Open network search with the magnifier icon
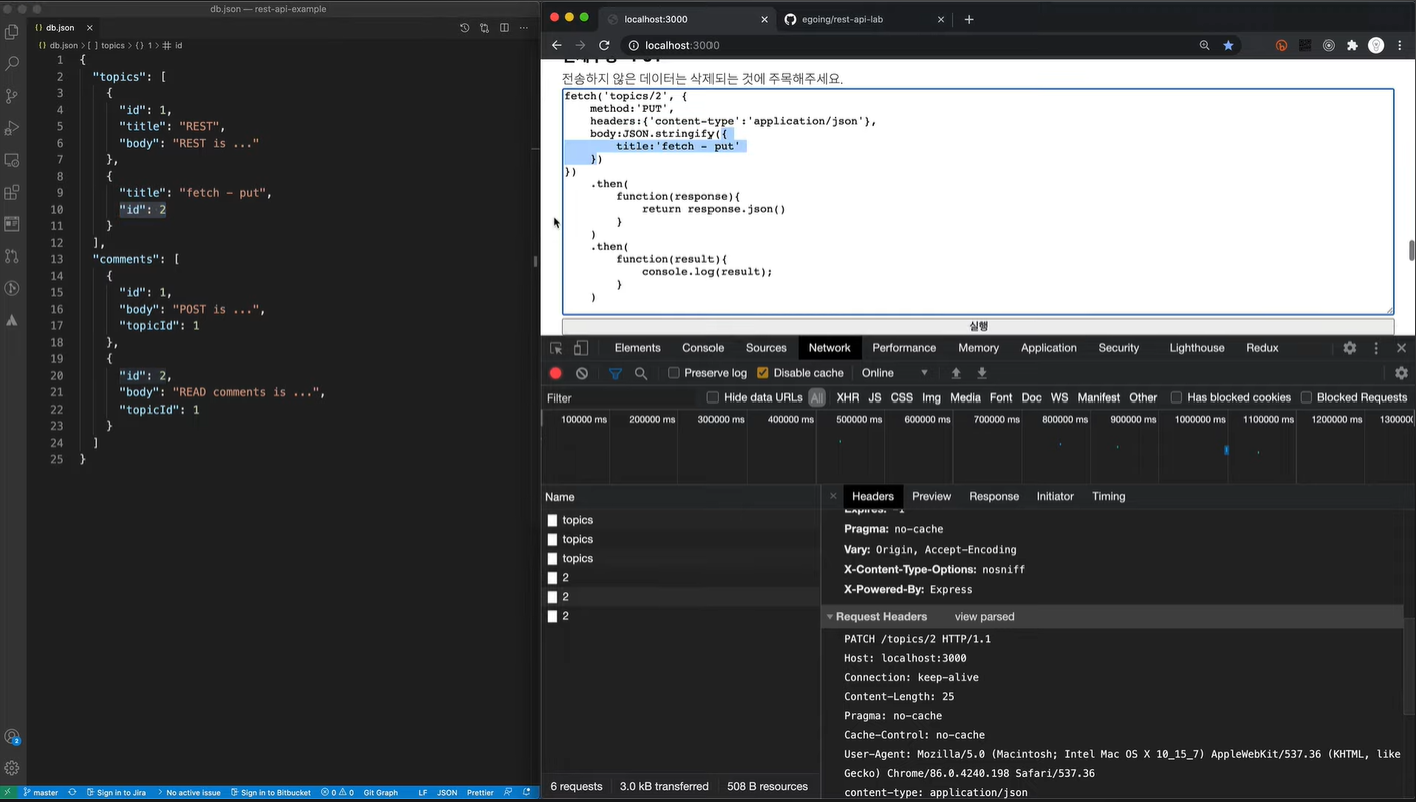 (x=641, y=373)
